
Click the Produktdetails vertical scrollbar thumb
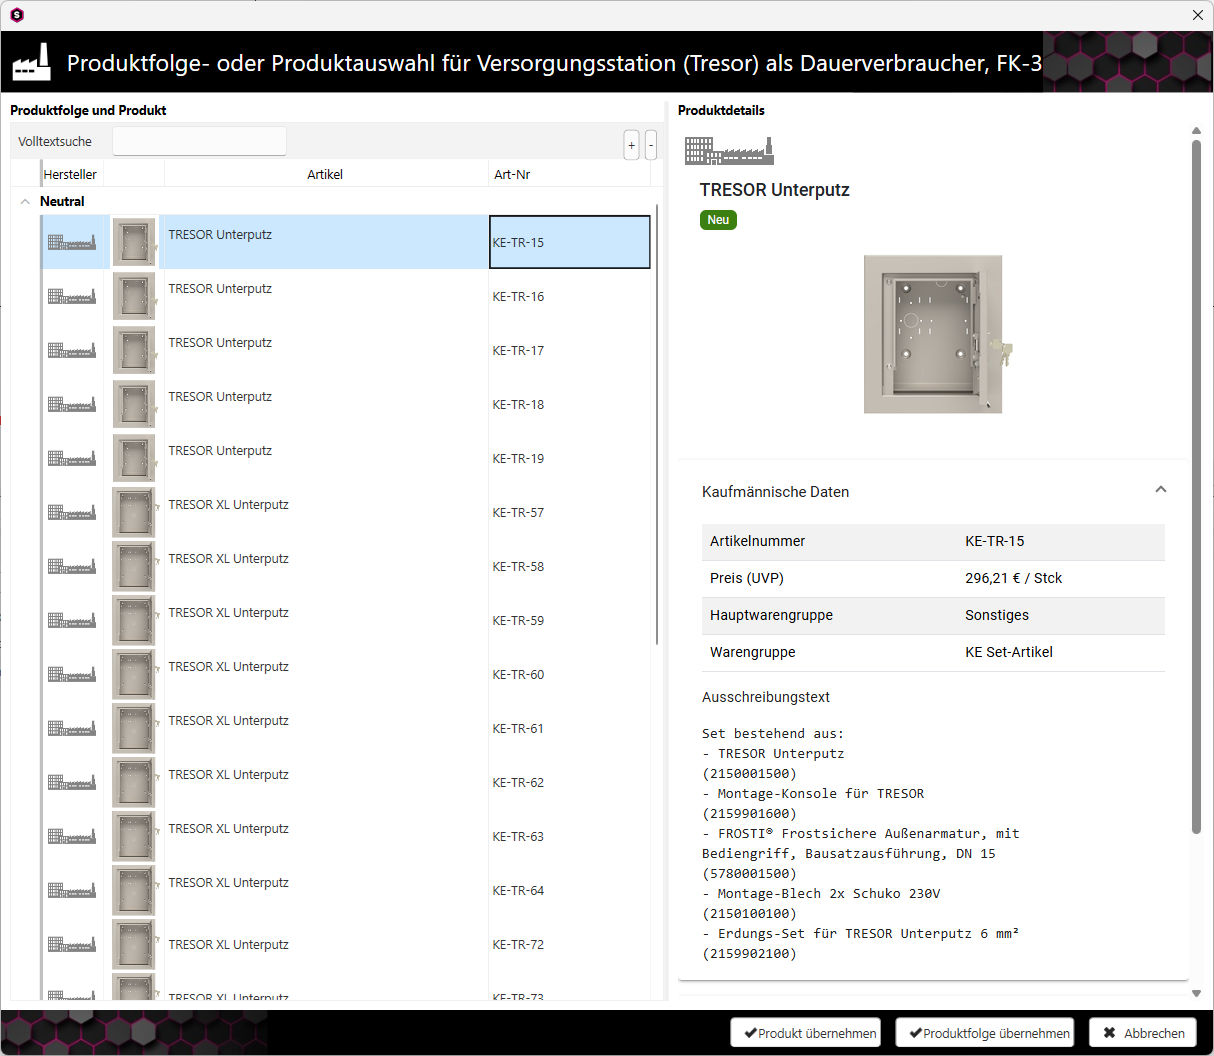tap(1196, 487)
